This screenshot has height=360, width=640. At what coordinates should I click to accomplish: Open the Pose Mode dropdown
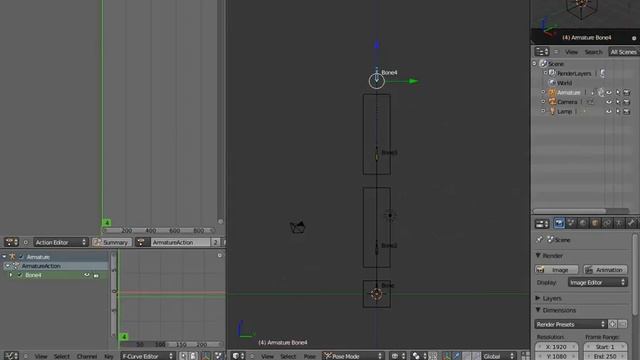353,356
